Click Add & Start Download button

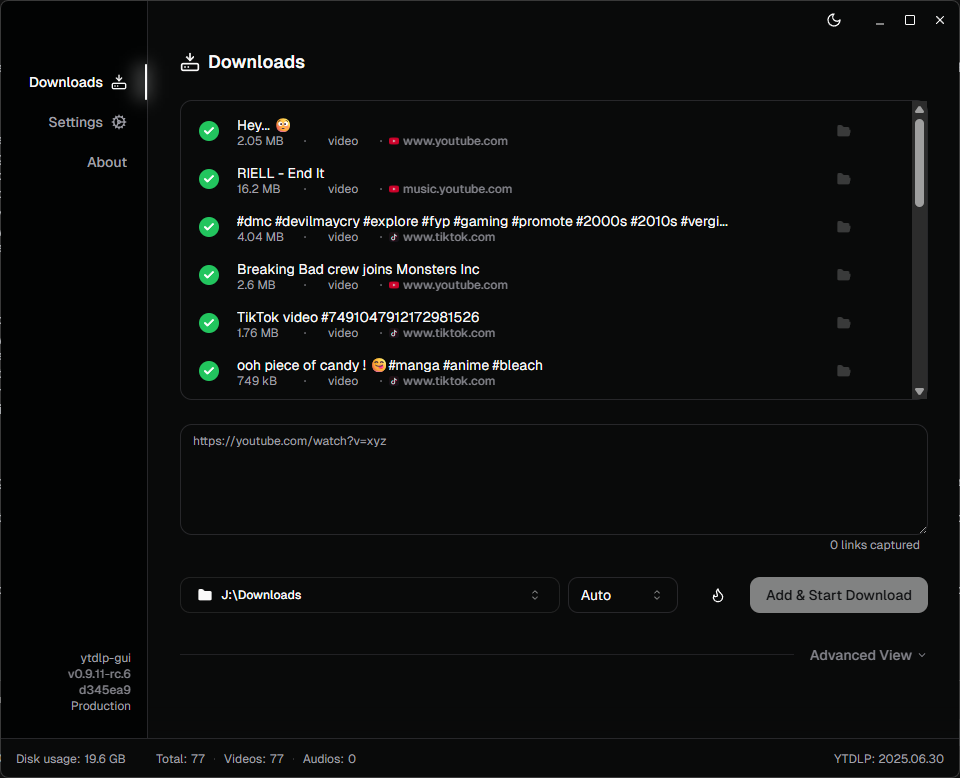coord(838,595)
